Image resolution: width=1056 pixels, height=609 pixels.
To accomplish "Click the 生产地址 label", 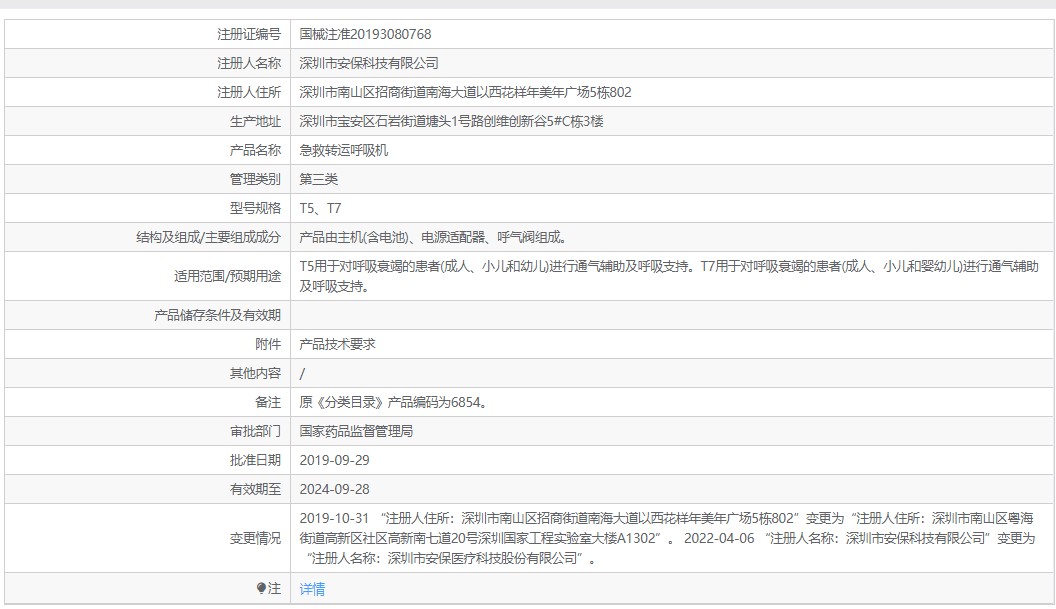I will click(255, 121).
